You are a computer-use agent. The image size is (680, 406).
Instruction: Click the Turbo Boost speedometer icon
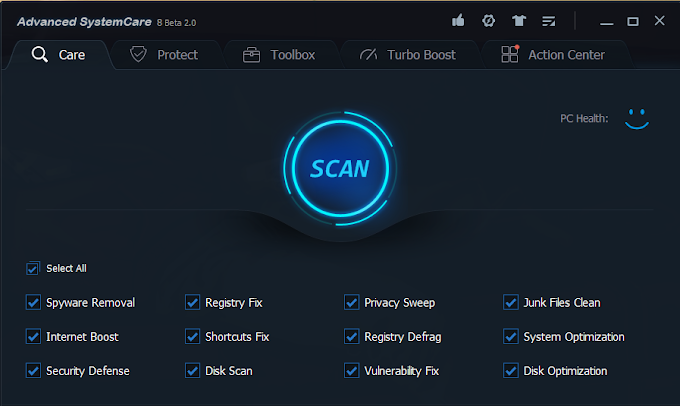[x=369, y=55]
